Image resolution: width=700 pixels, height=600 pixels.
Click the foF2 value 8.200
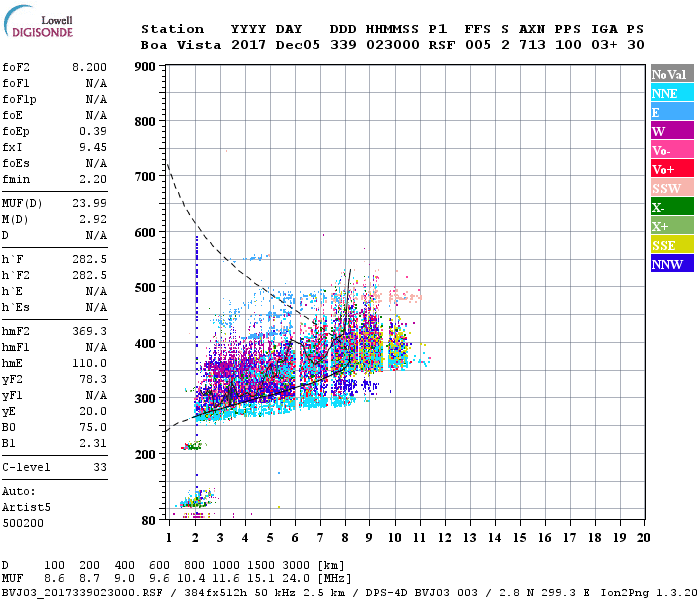click(89, 67)
